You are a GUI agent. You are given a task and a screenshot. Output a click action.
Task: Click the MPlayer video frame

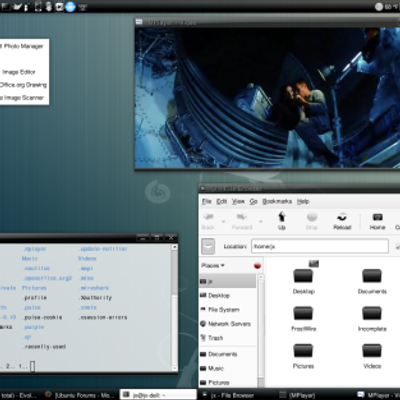[267, 98]
